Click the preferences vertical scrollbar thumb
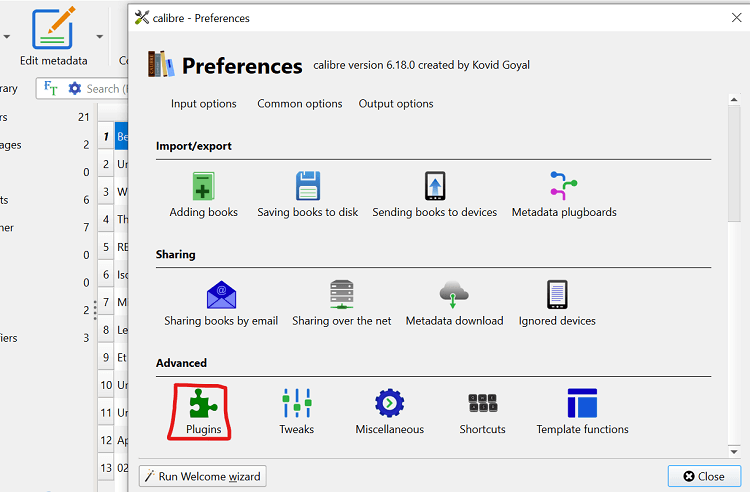Screen dimensions: 750x492 (x=734, y=164)
